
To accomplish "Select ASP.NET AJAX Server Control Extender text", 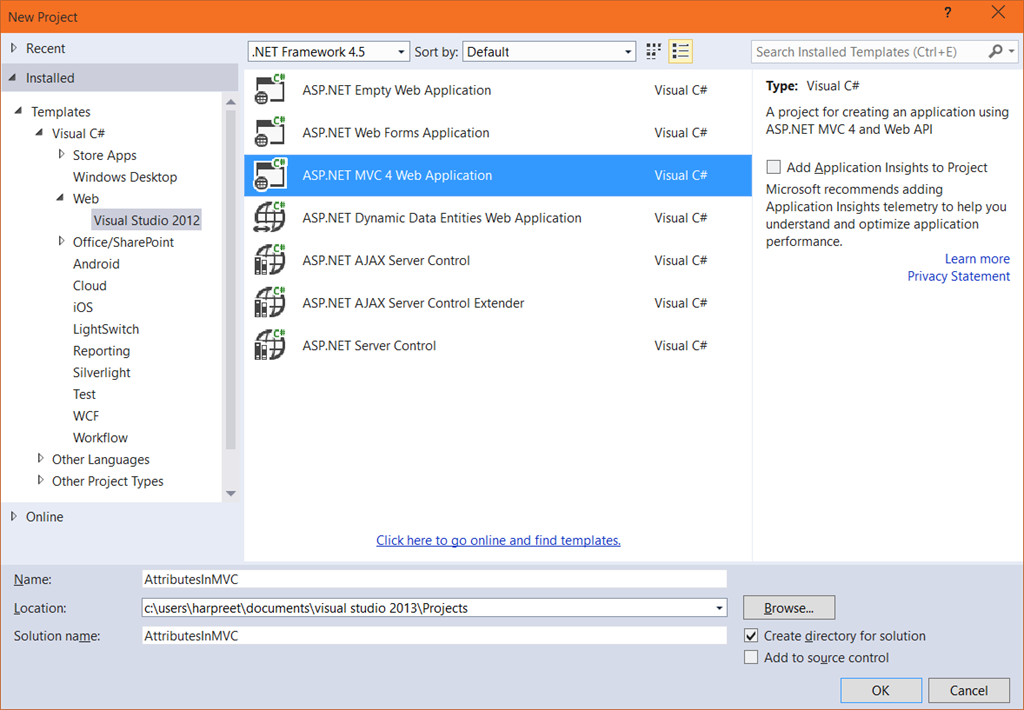I will (413, 303).
